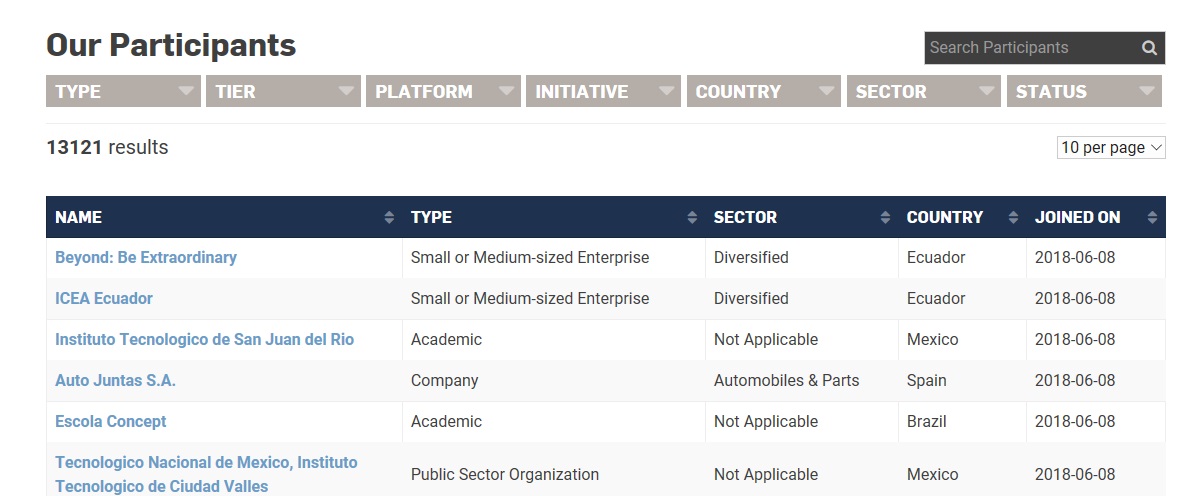The height and width of the screenshot is (496, 1204).
Task: Open the SECTOR filter dropdown
Action: click(x=923, y=91)
